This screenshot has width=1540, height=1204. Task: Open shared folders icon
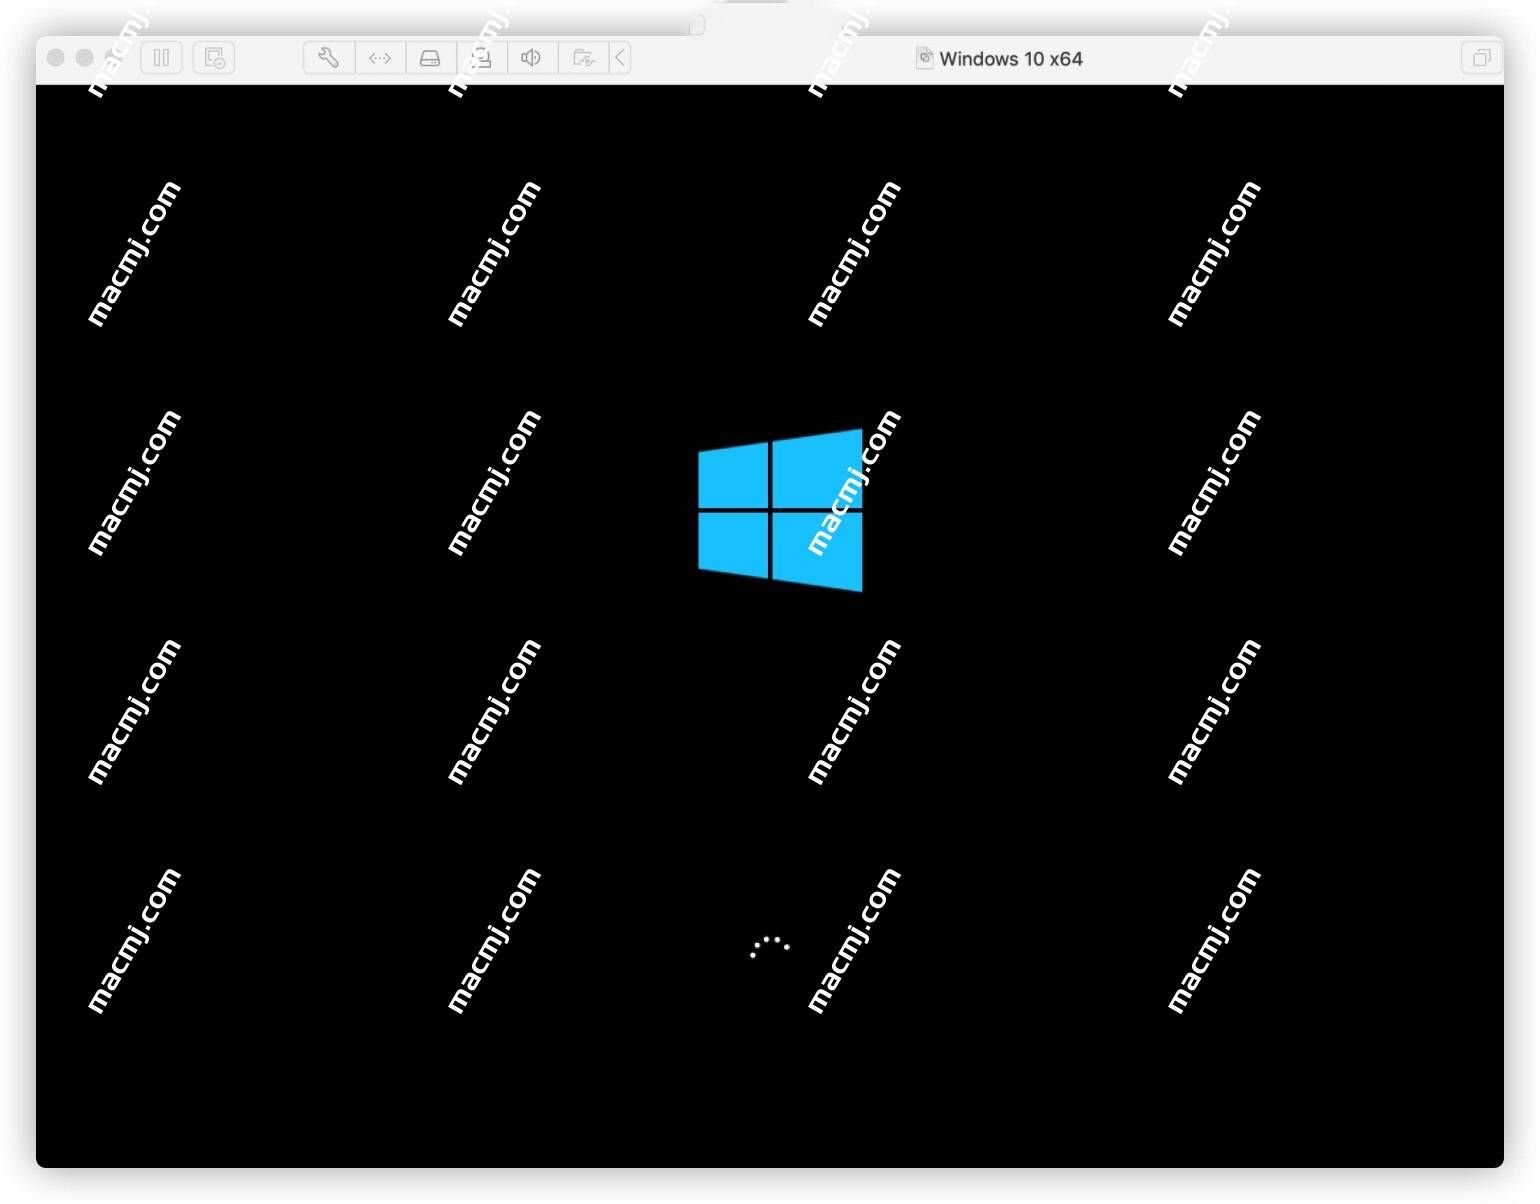point(583,58)
